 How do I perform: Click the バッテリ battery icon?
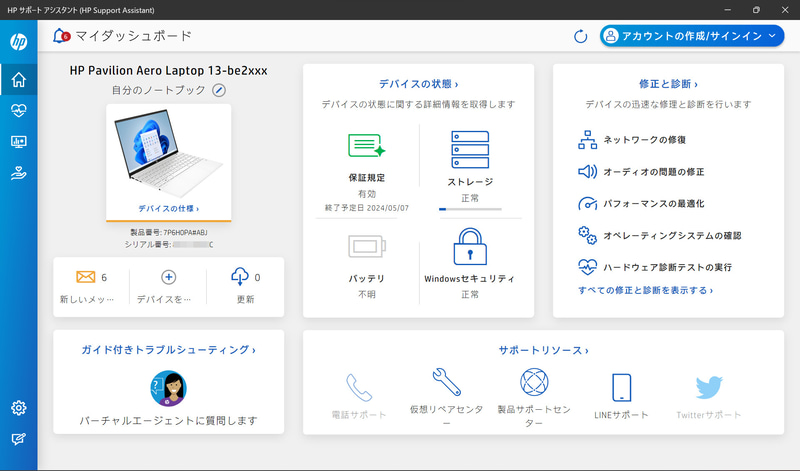(x=366, y=246)
